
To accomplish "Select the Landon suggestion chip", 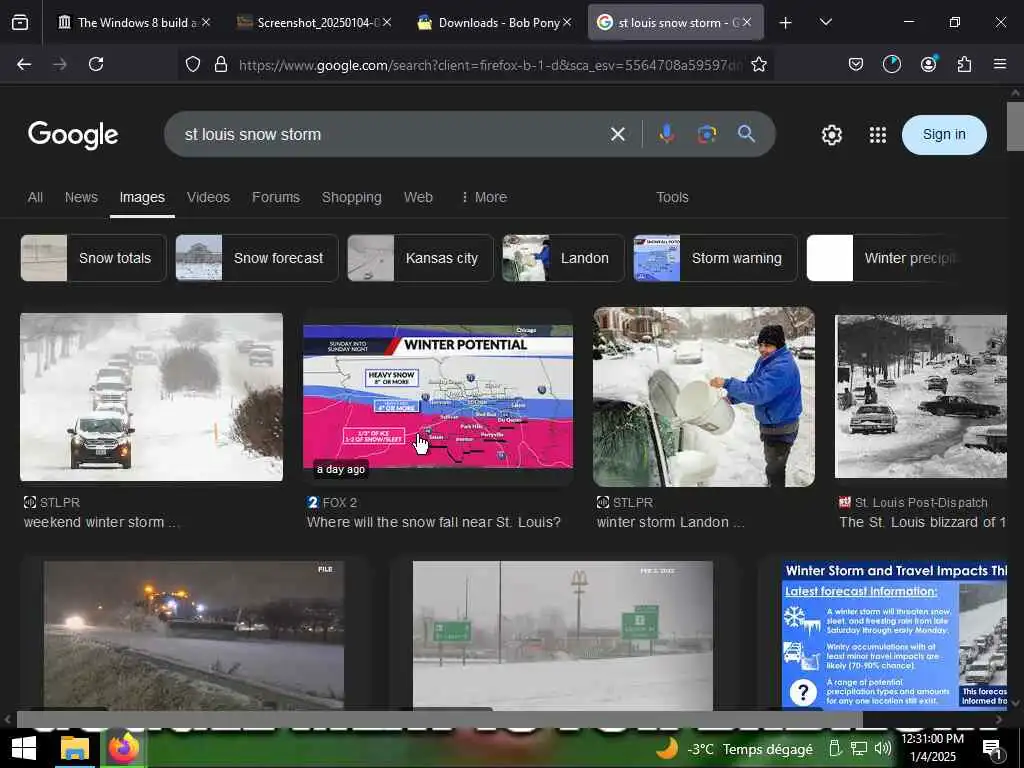I will [x=563, y=258].
